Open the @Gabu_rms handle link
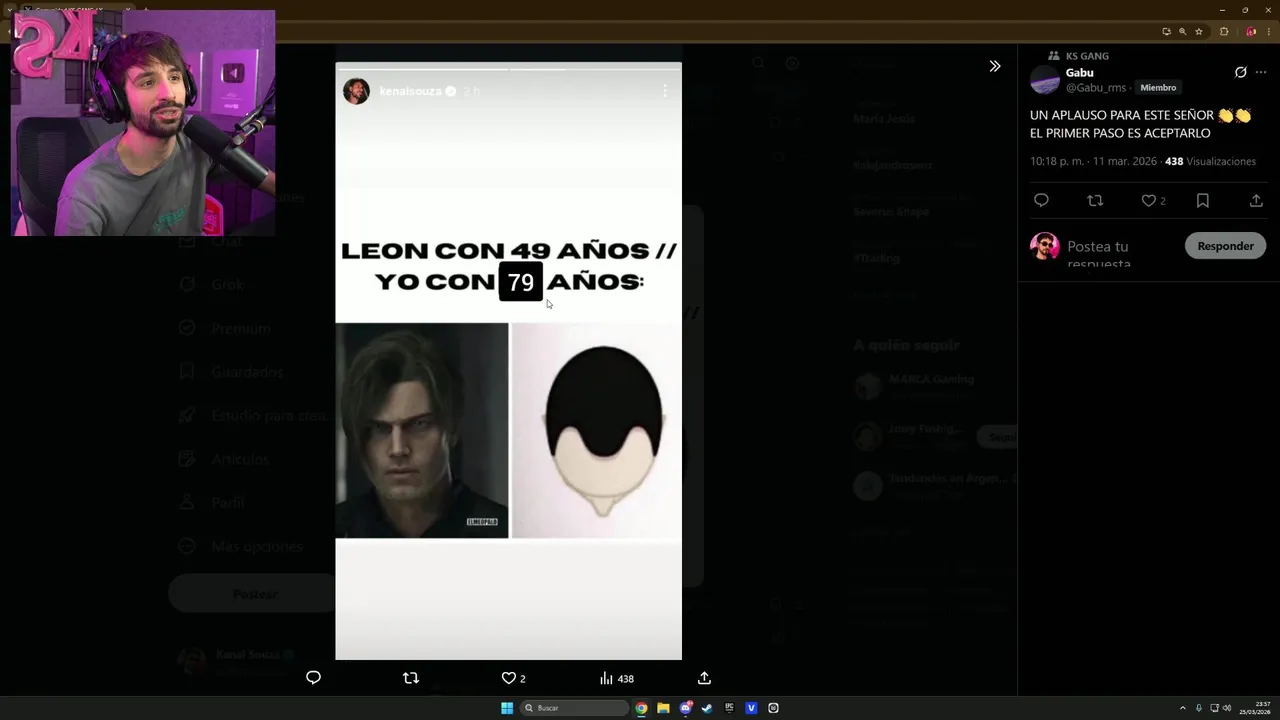Image resolution: width=1280 pixels, height=720 pixels. [x=1096, y=88]
